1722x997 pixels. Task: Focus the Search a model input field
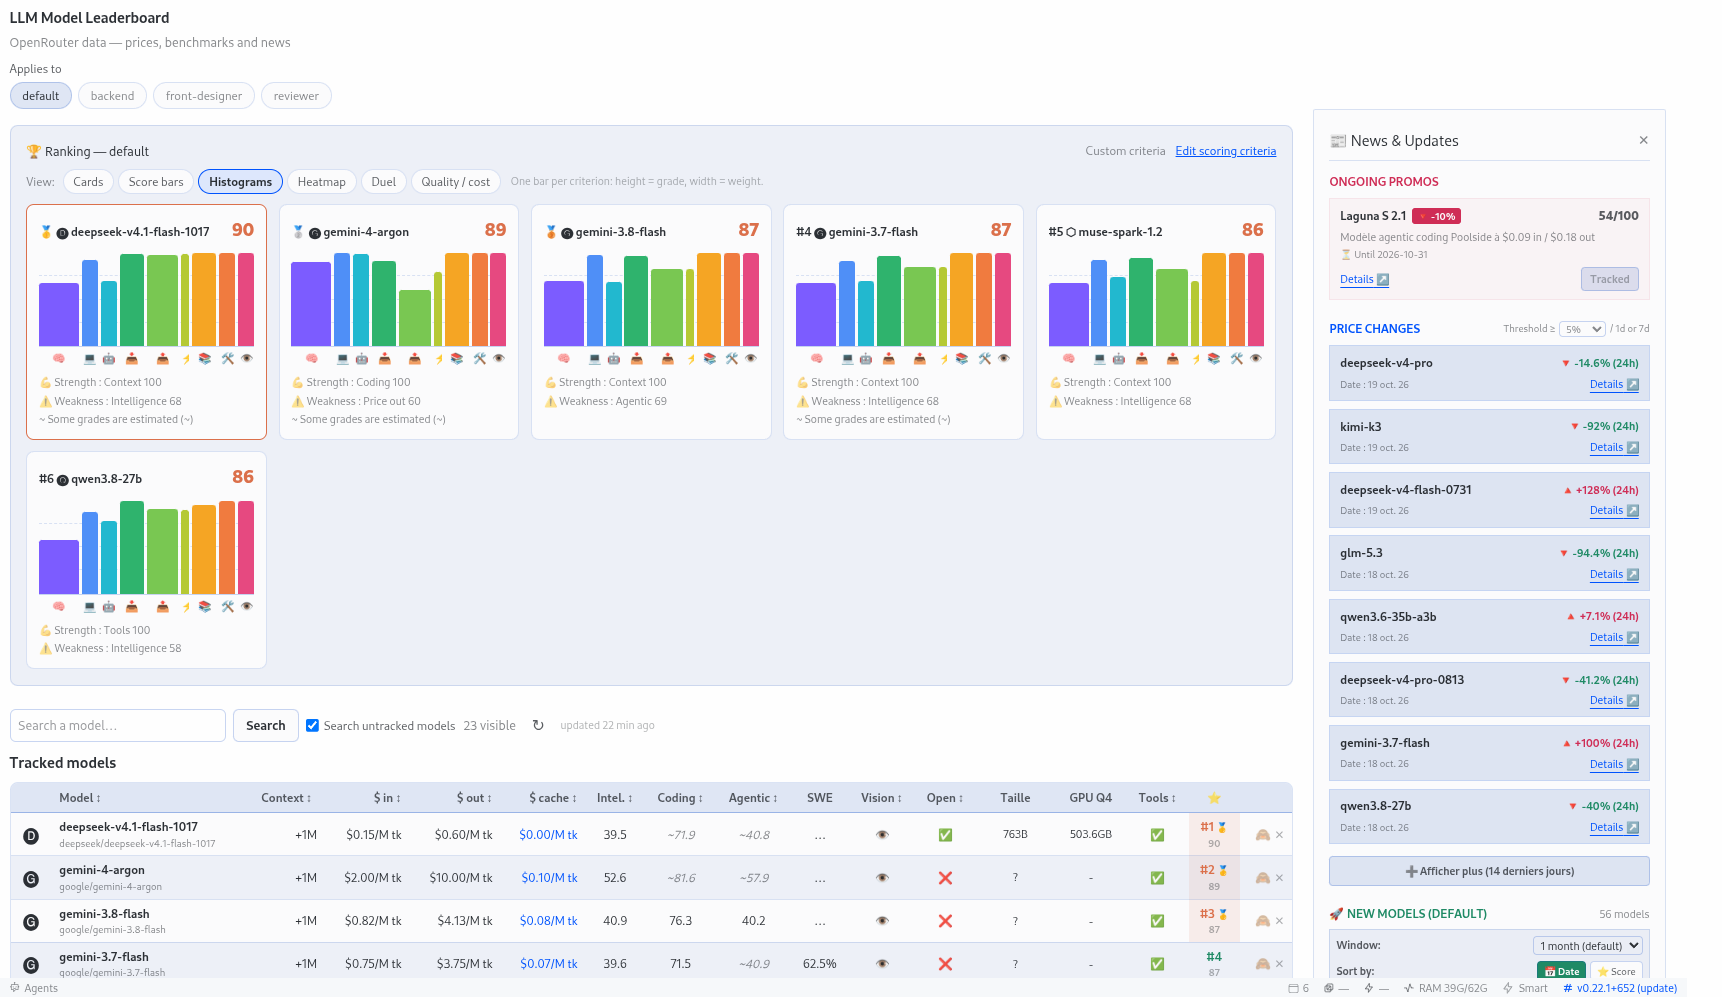(118, 725)
